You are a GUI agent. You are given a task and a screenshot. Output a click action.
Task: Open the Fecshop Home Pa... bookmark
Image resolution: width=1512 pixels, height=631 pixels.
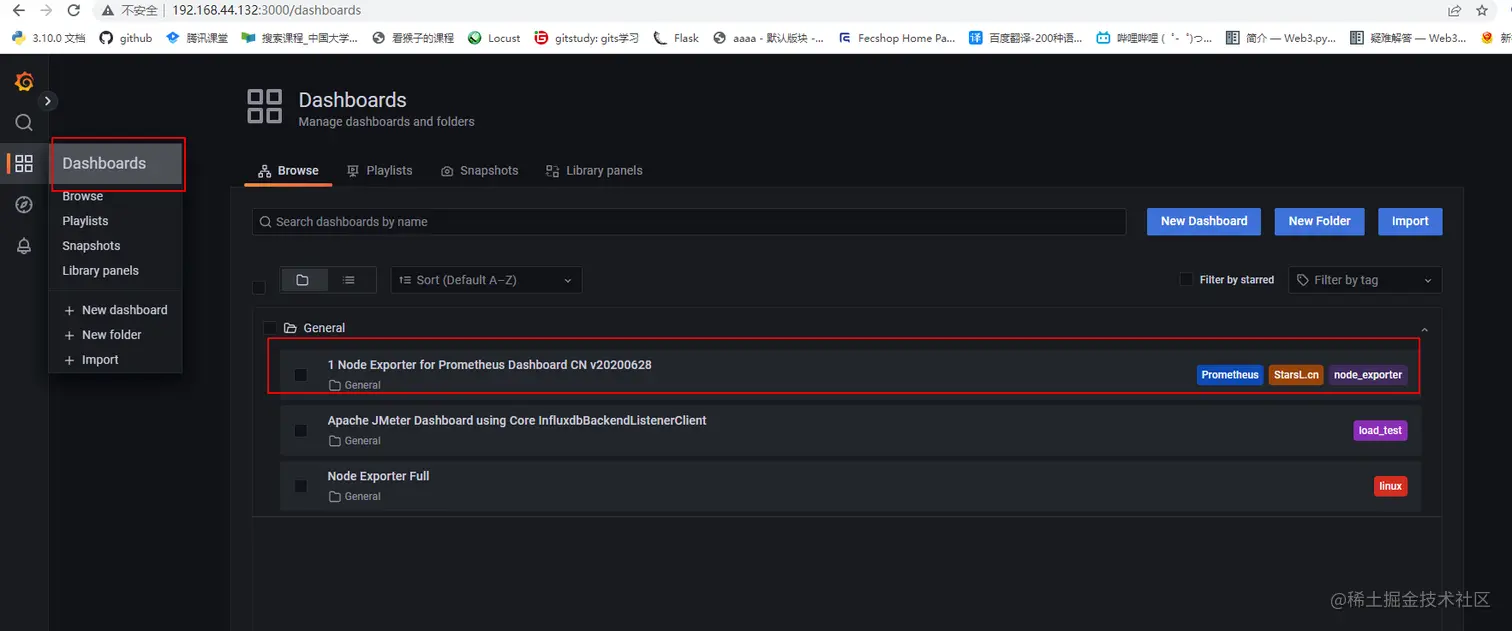coord(897,38)
